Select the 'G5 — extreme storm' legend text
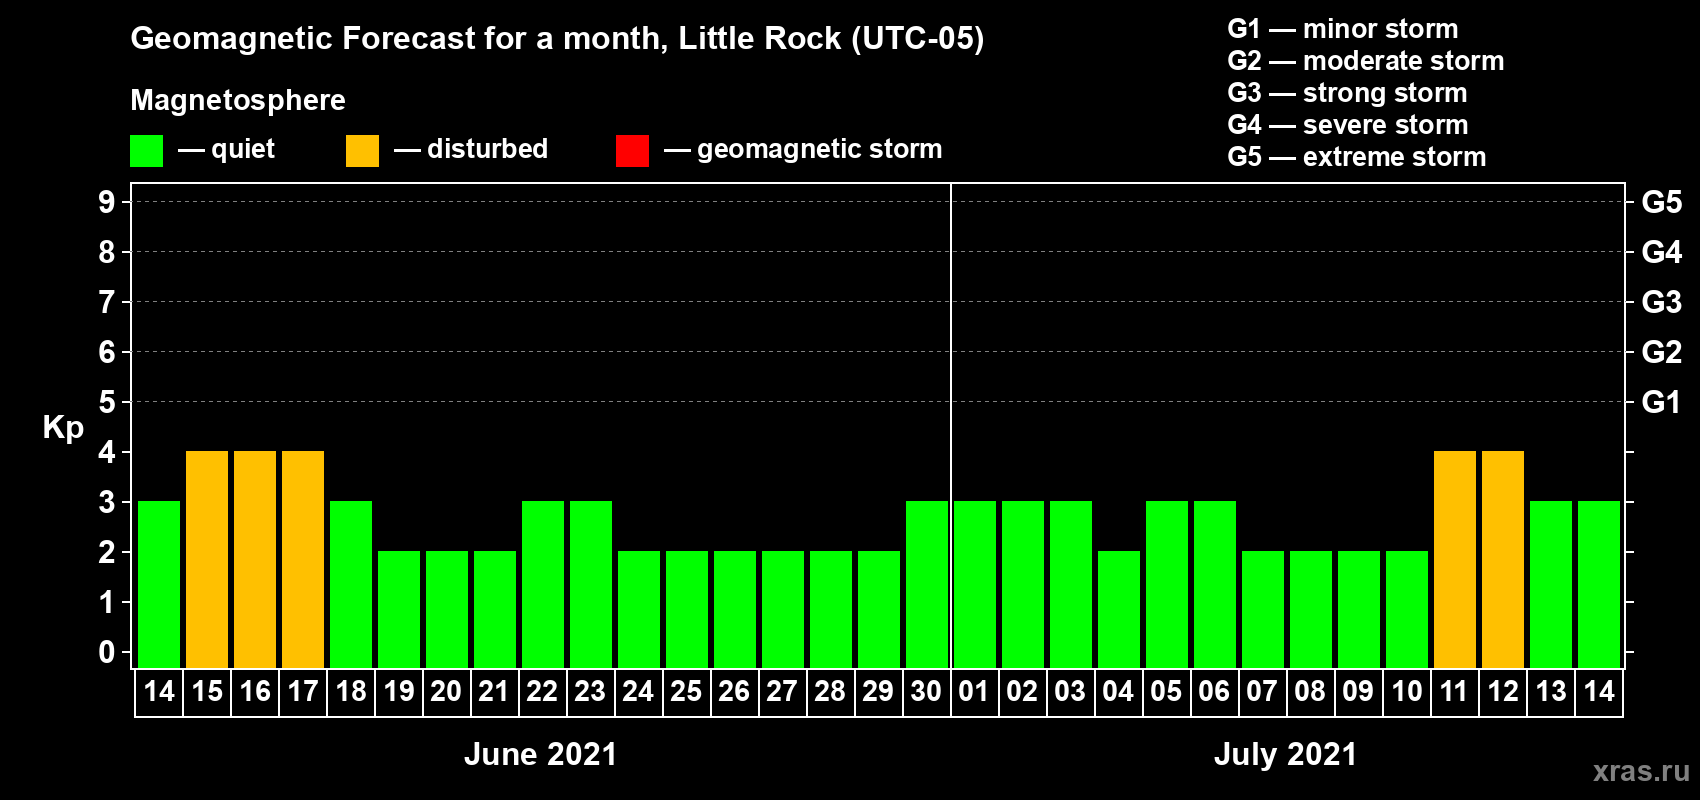Screen dimensions: 1700x800 (1357, 156)
